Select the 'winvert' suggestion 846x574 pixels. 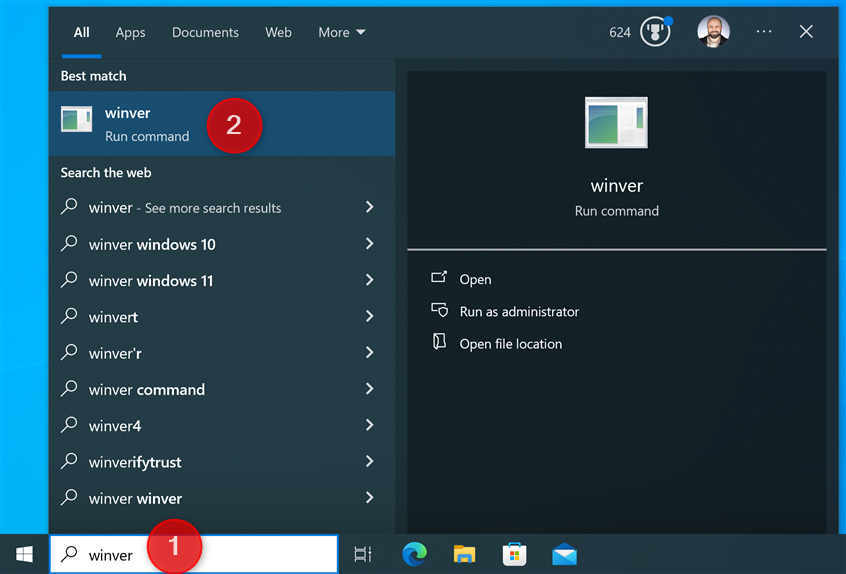click(222, 316)
